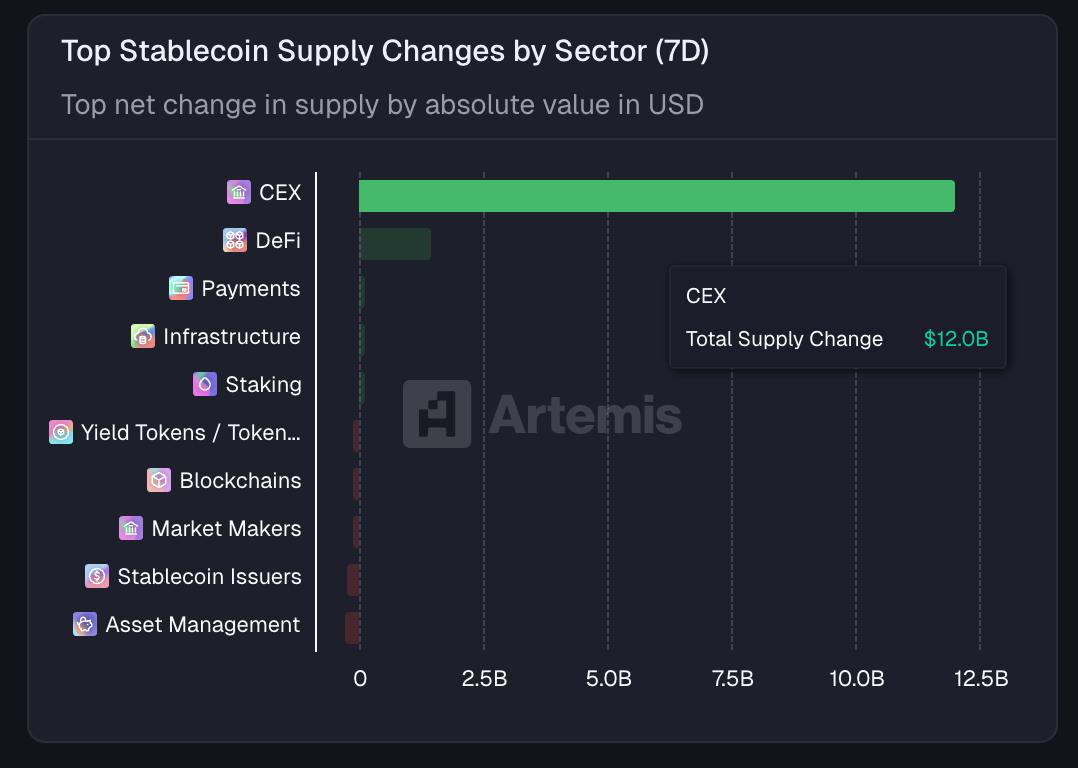This screenshot has width=1078, height=768.
Task: Click the CEX sector bank icon
Action: tap(238, 192)
